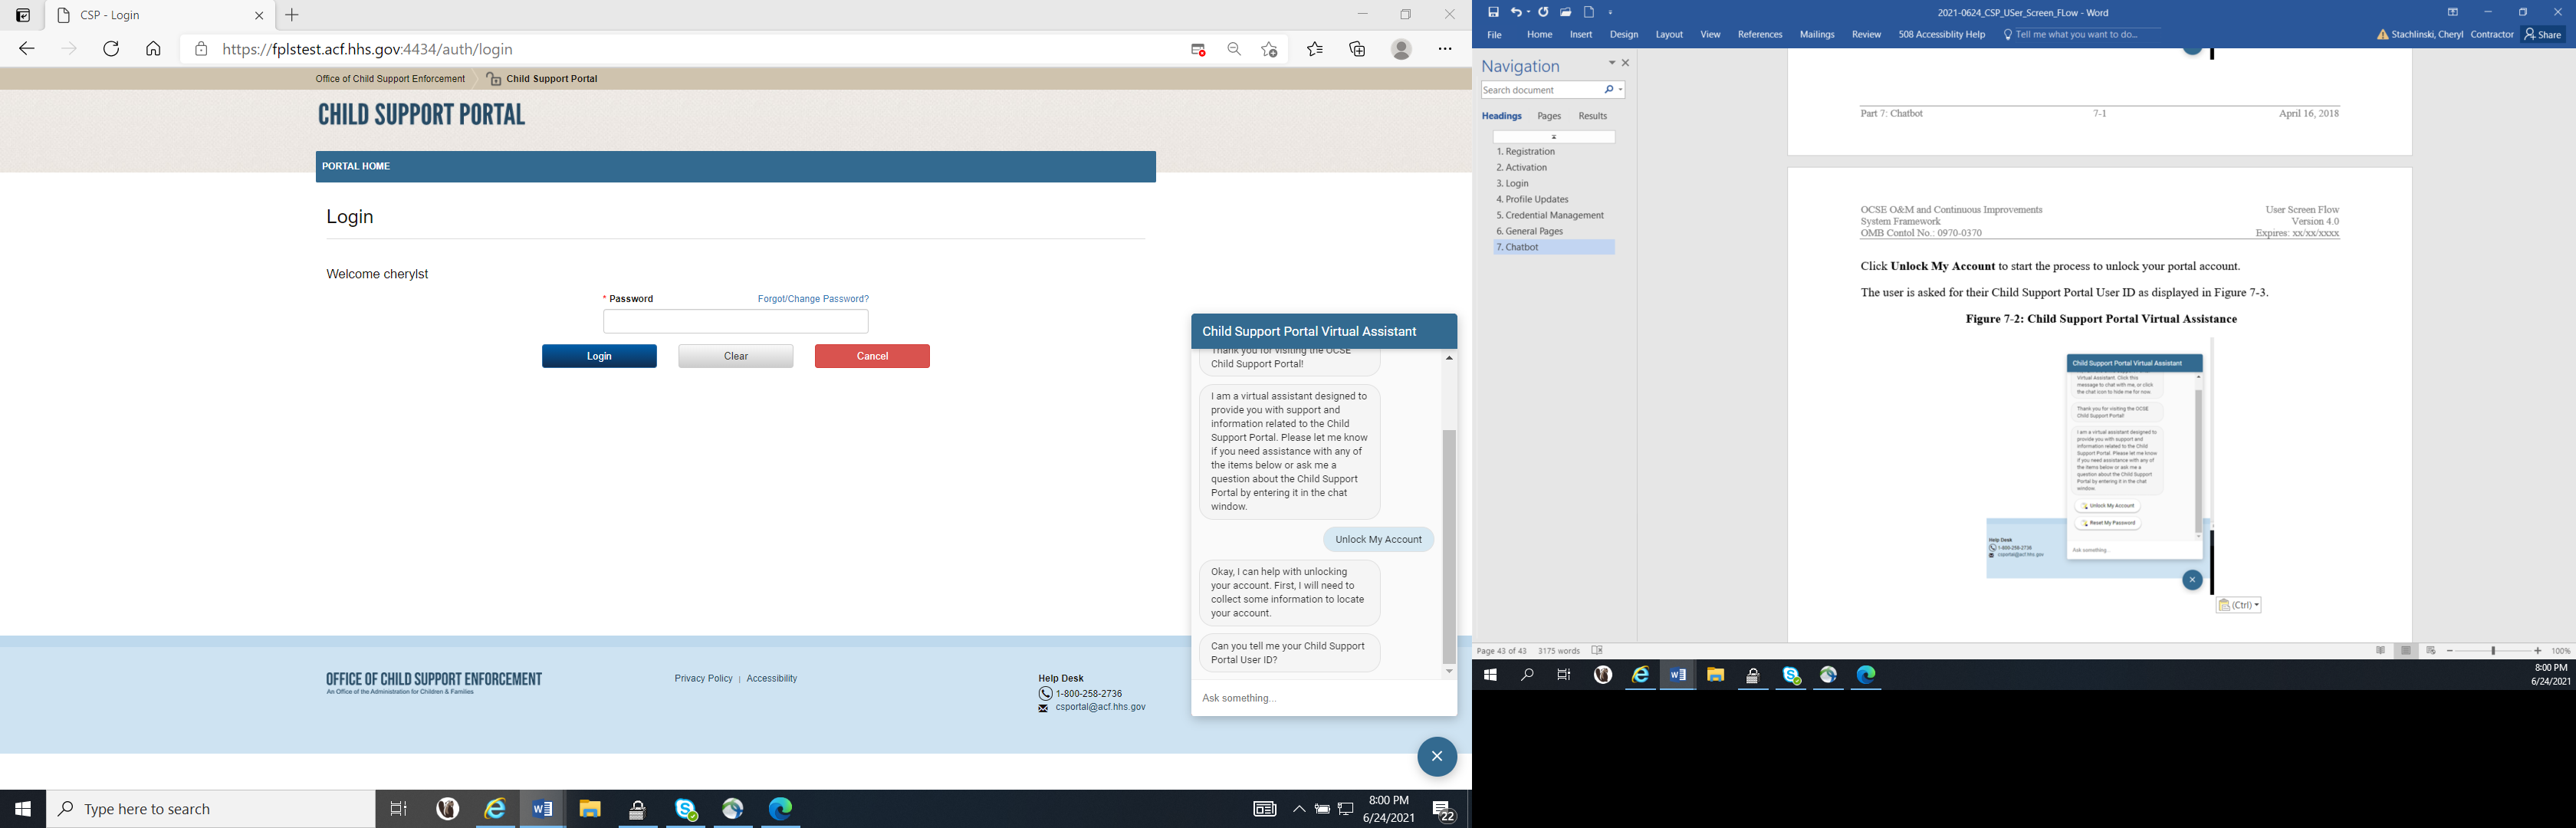2576x828 pixels.
Task: Expand search options arrow in Search document box
Action: [1620, 90]
